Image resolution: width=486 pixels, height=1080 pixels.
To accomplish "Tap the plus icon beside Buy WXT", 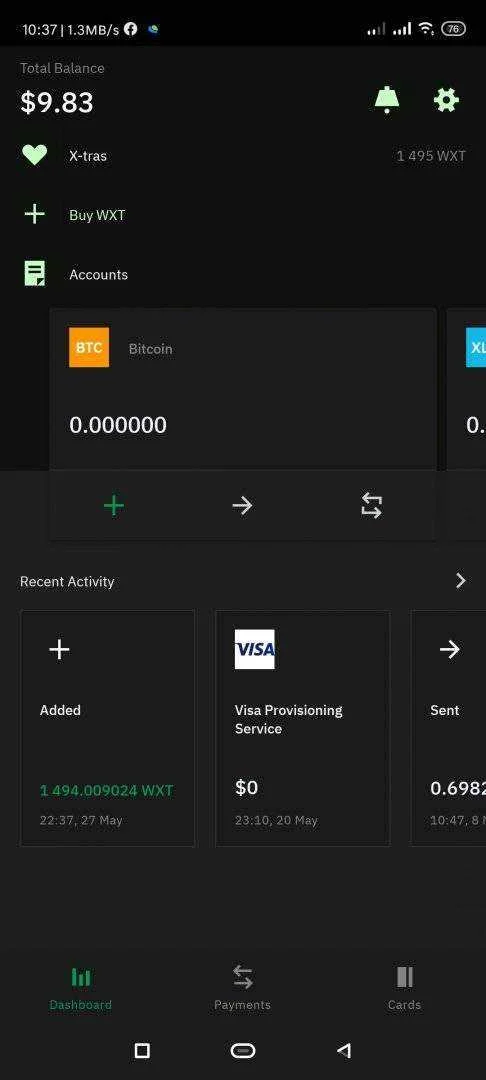I will point(34,215).
